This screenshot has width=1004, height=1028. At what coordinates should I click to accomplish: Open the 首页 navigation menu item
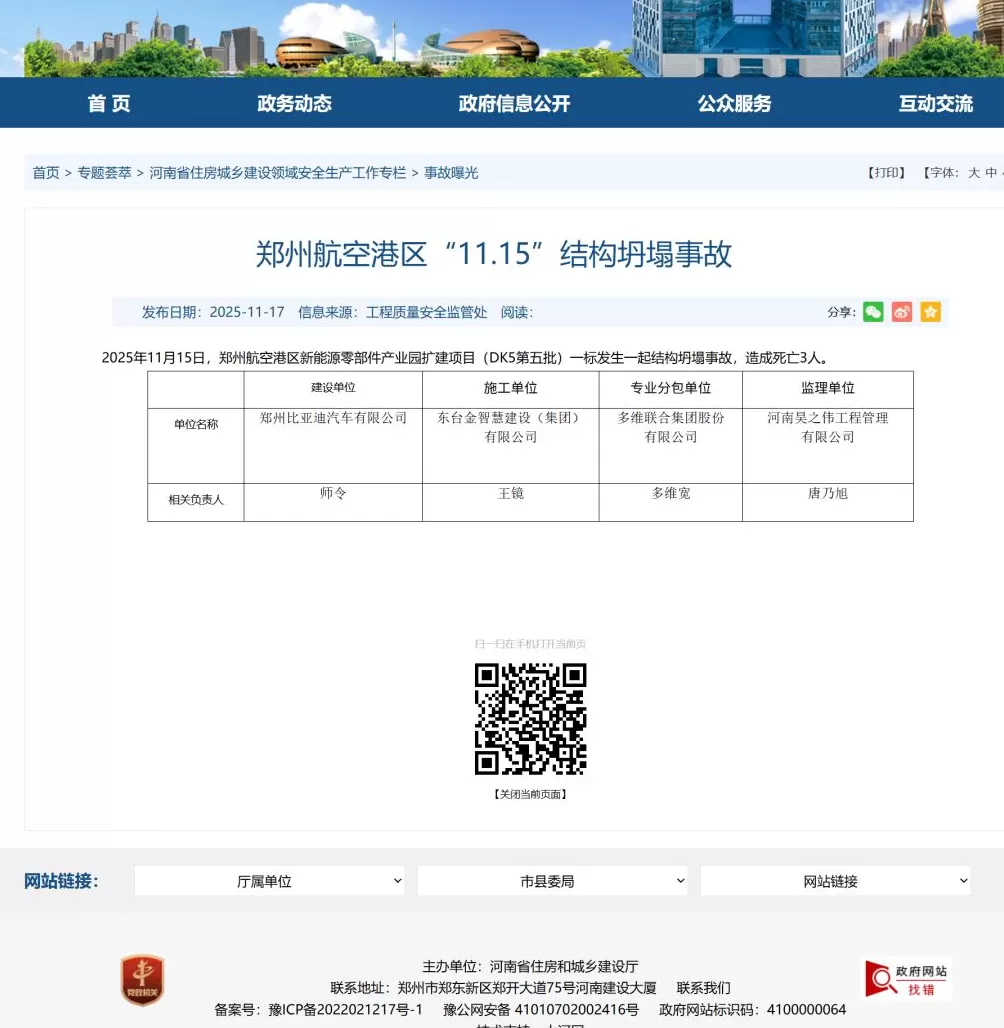(108, 102)
